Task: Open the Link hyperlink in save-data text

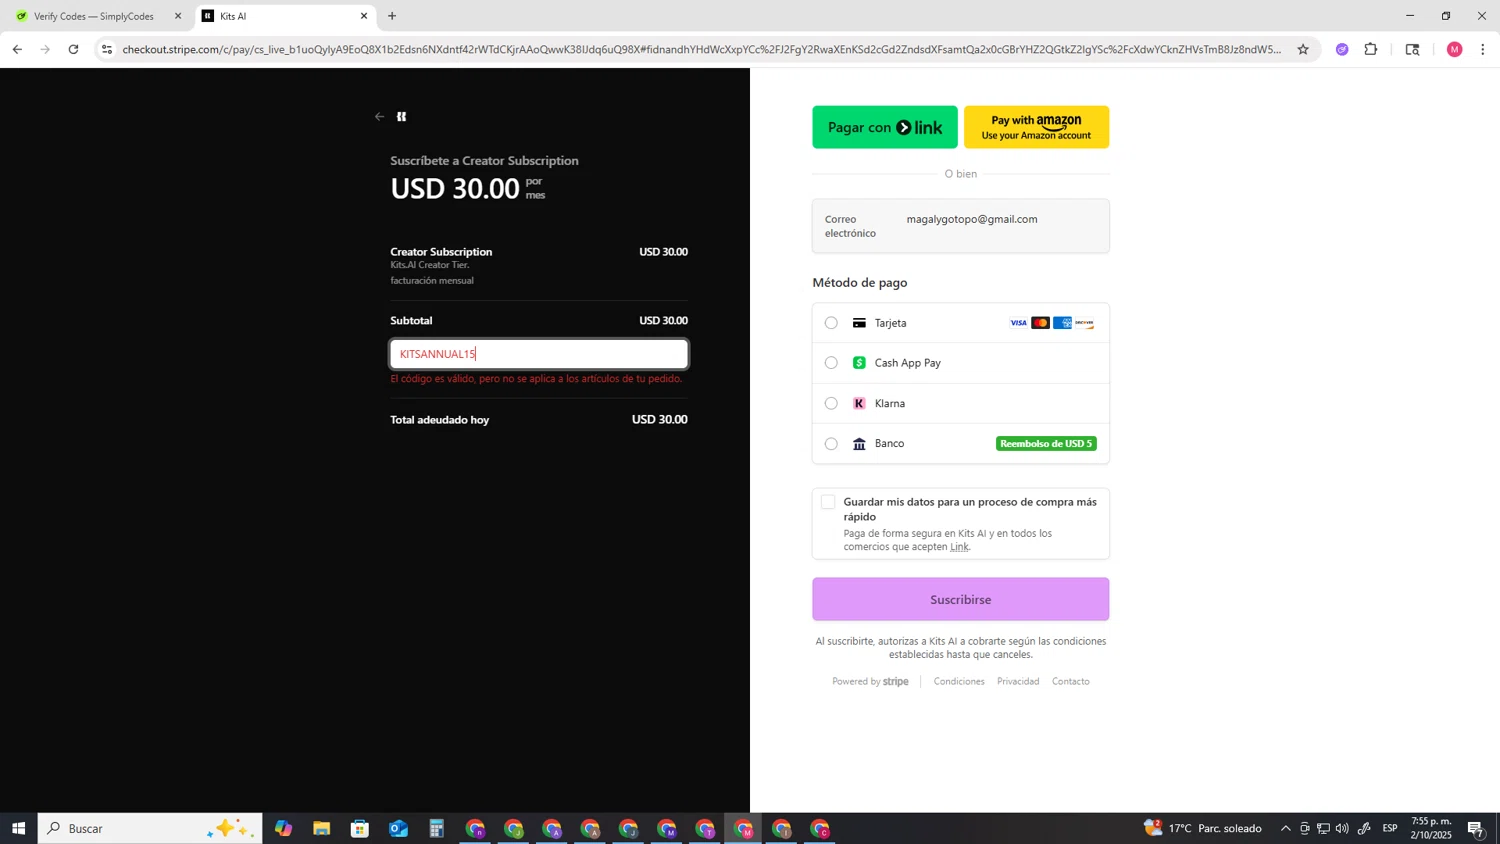Action: (x=959, y=547)
